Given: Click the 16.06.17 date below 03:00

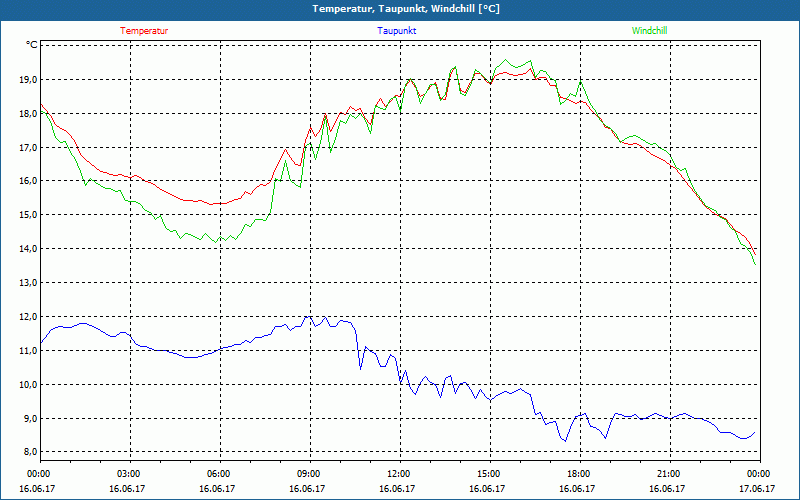Looking at the screenshot, I should [x=127, y=488].
